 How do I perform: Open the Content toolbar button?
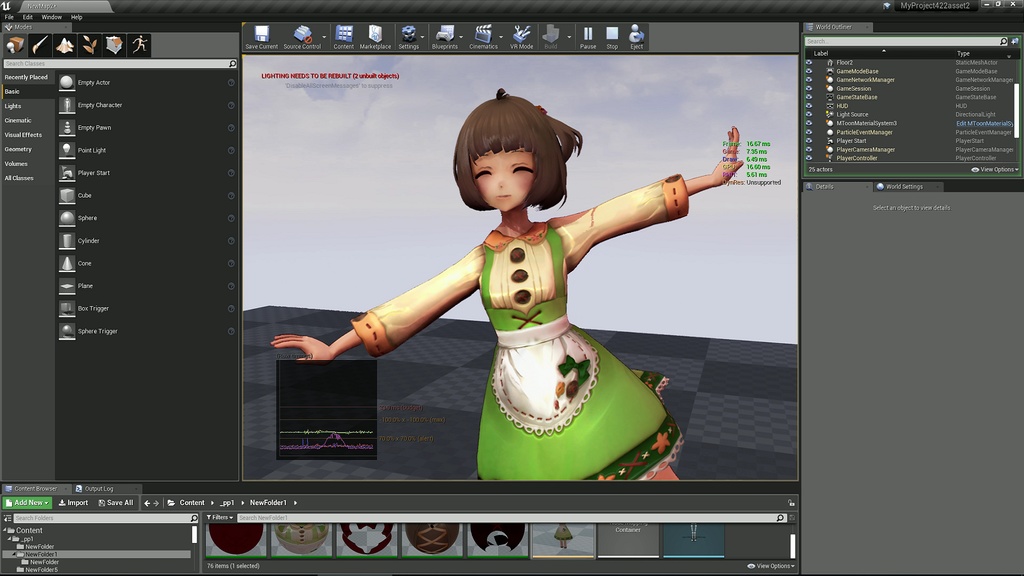pos(344,37)
